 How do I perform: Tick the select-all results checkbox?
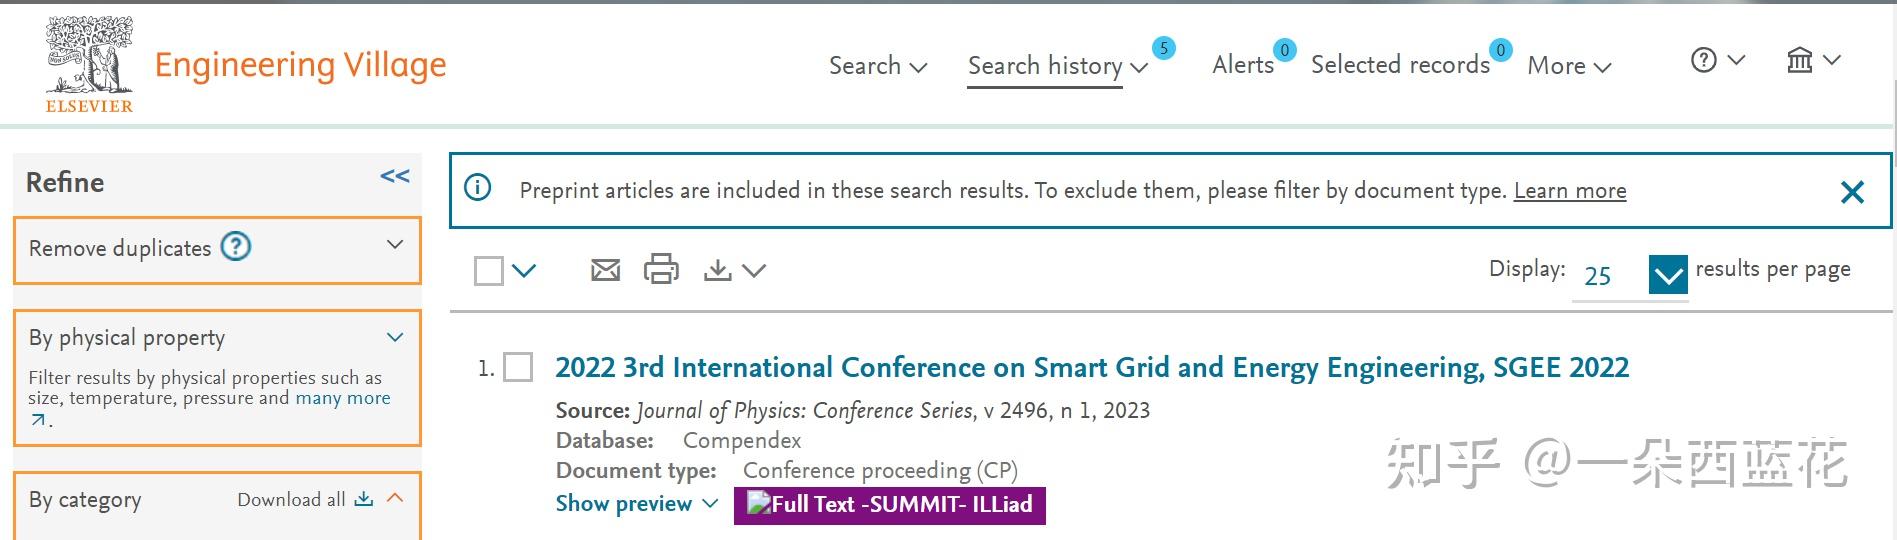pos(489,271)
